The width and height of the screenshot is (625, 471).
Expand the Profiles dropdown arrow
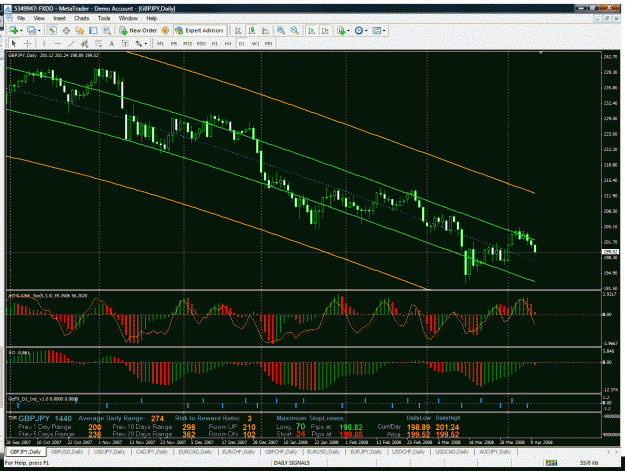pos(39,31)
